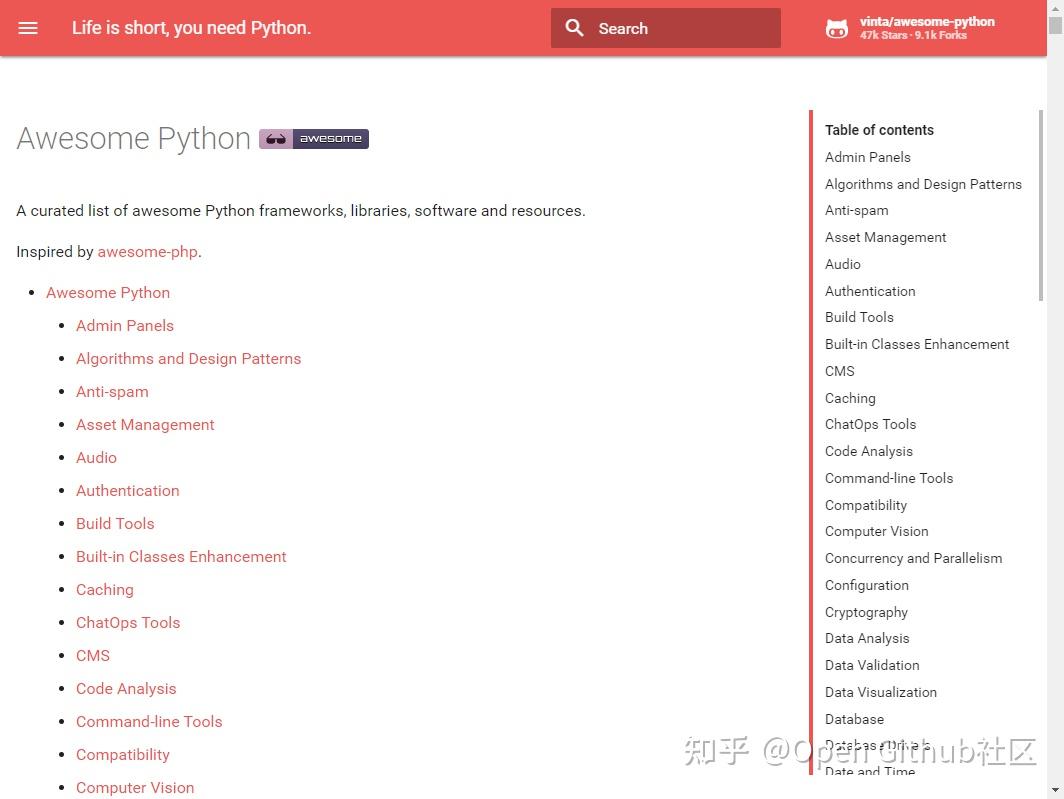1064x799 pixels.
Task: Jump to Cryptography in table of contents
Action: point(866,612)
